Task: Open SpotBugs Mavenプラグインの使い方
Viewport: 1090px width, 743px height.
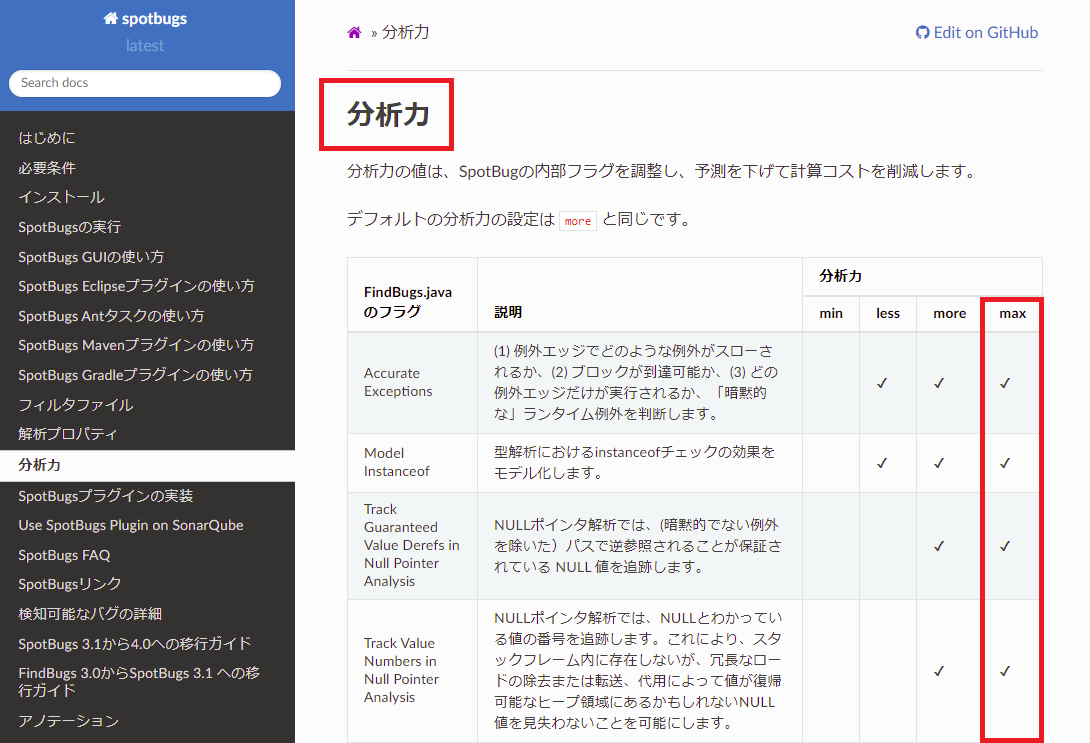Action: 136,345
